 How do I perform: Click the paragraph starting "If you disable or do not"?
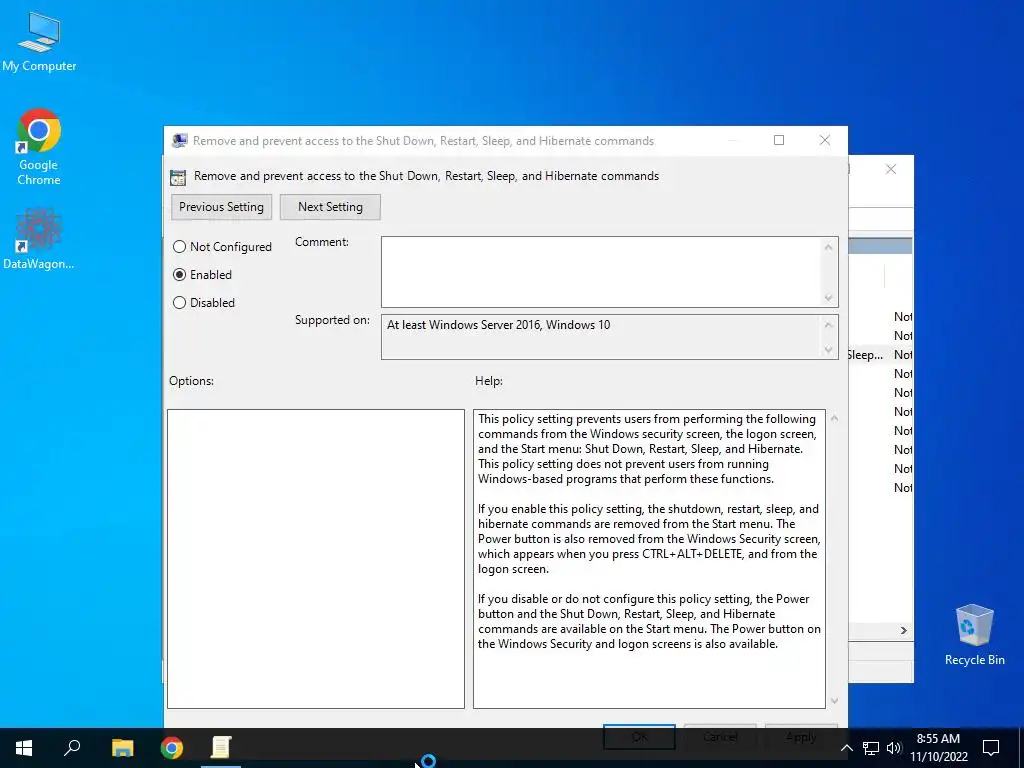click(649, 621)
